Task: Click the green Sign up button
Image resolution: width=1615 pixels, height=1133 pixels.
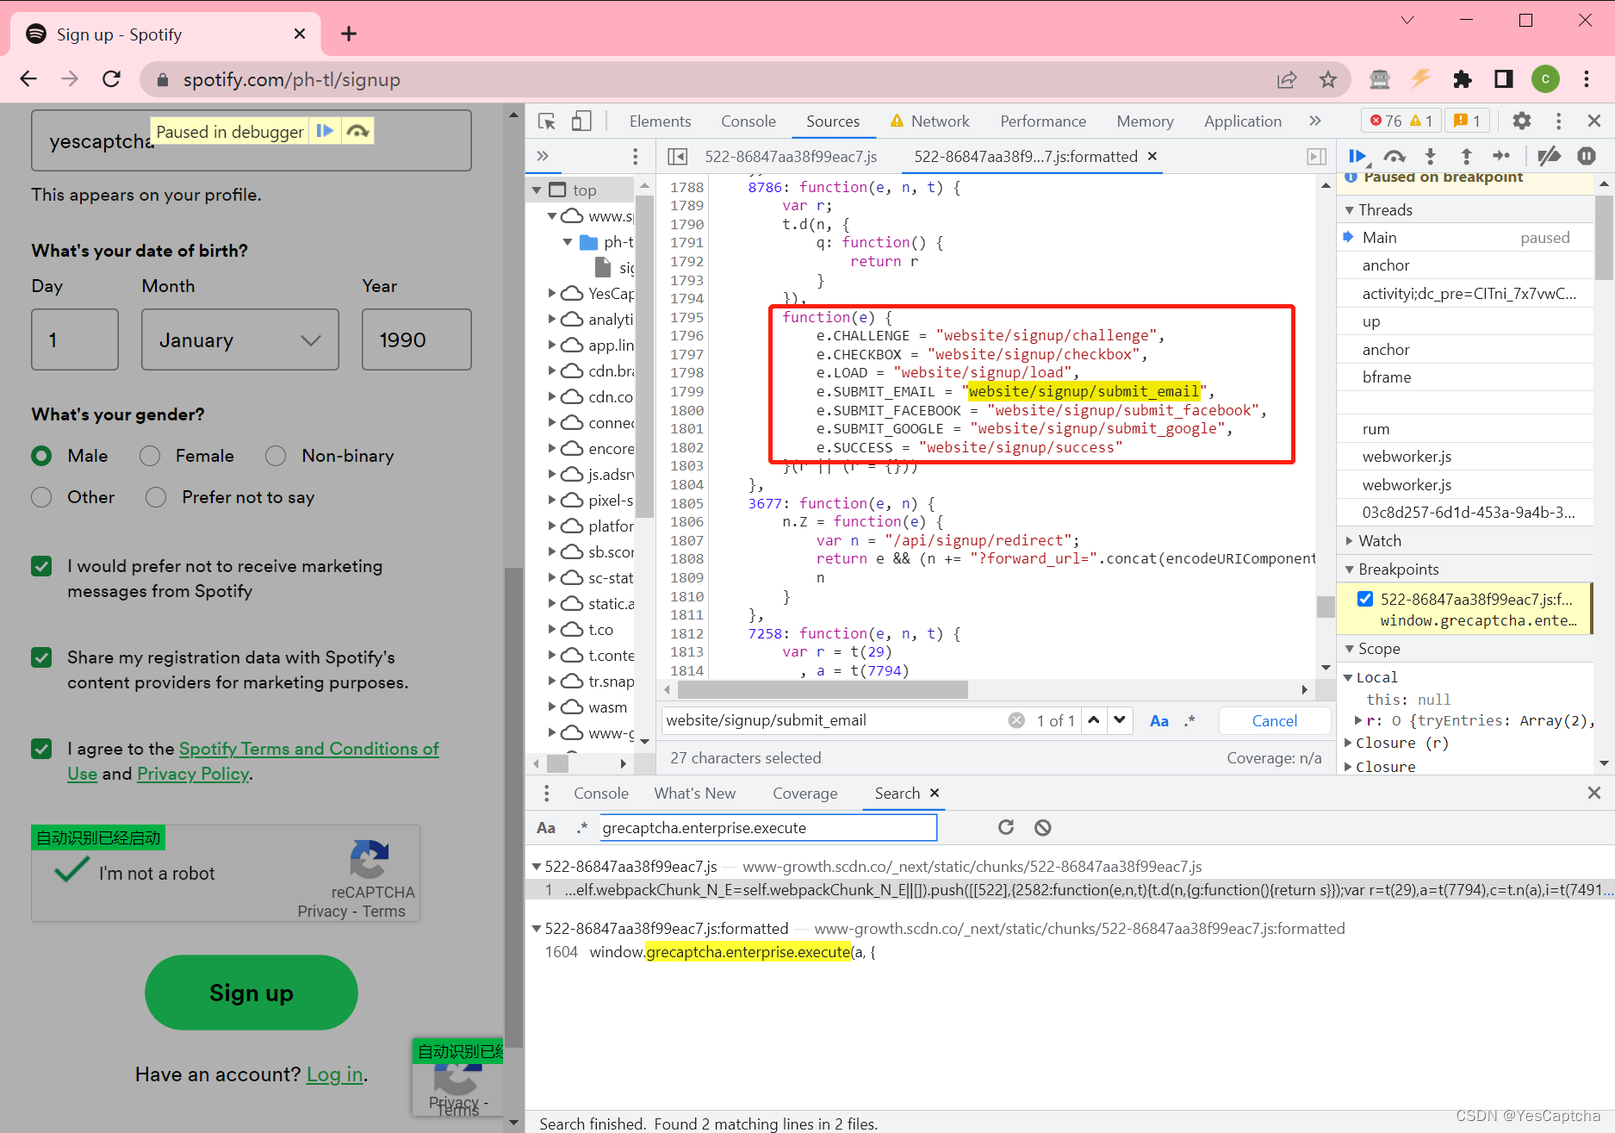Action: [251, 992]
